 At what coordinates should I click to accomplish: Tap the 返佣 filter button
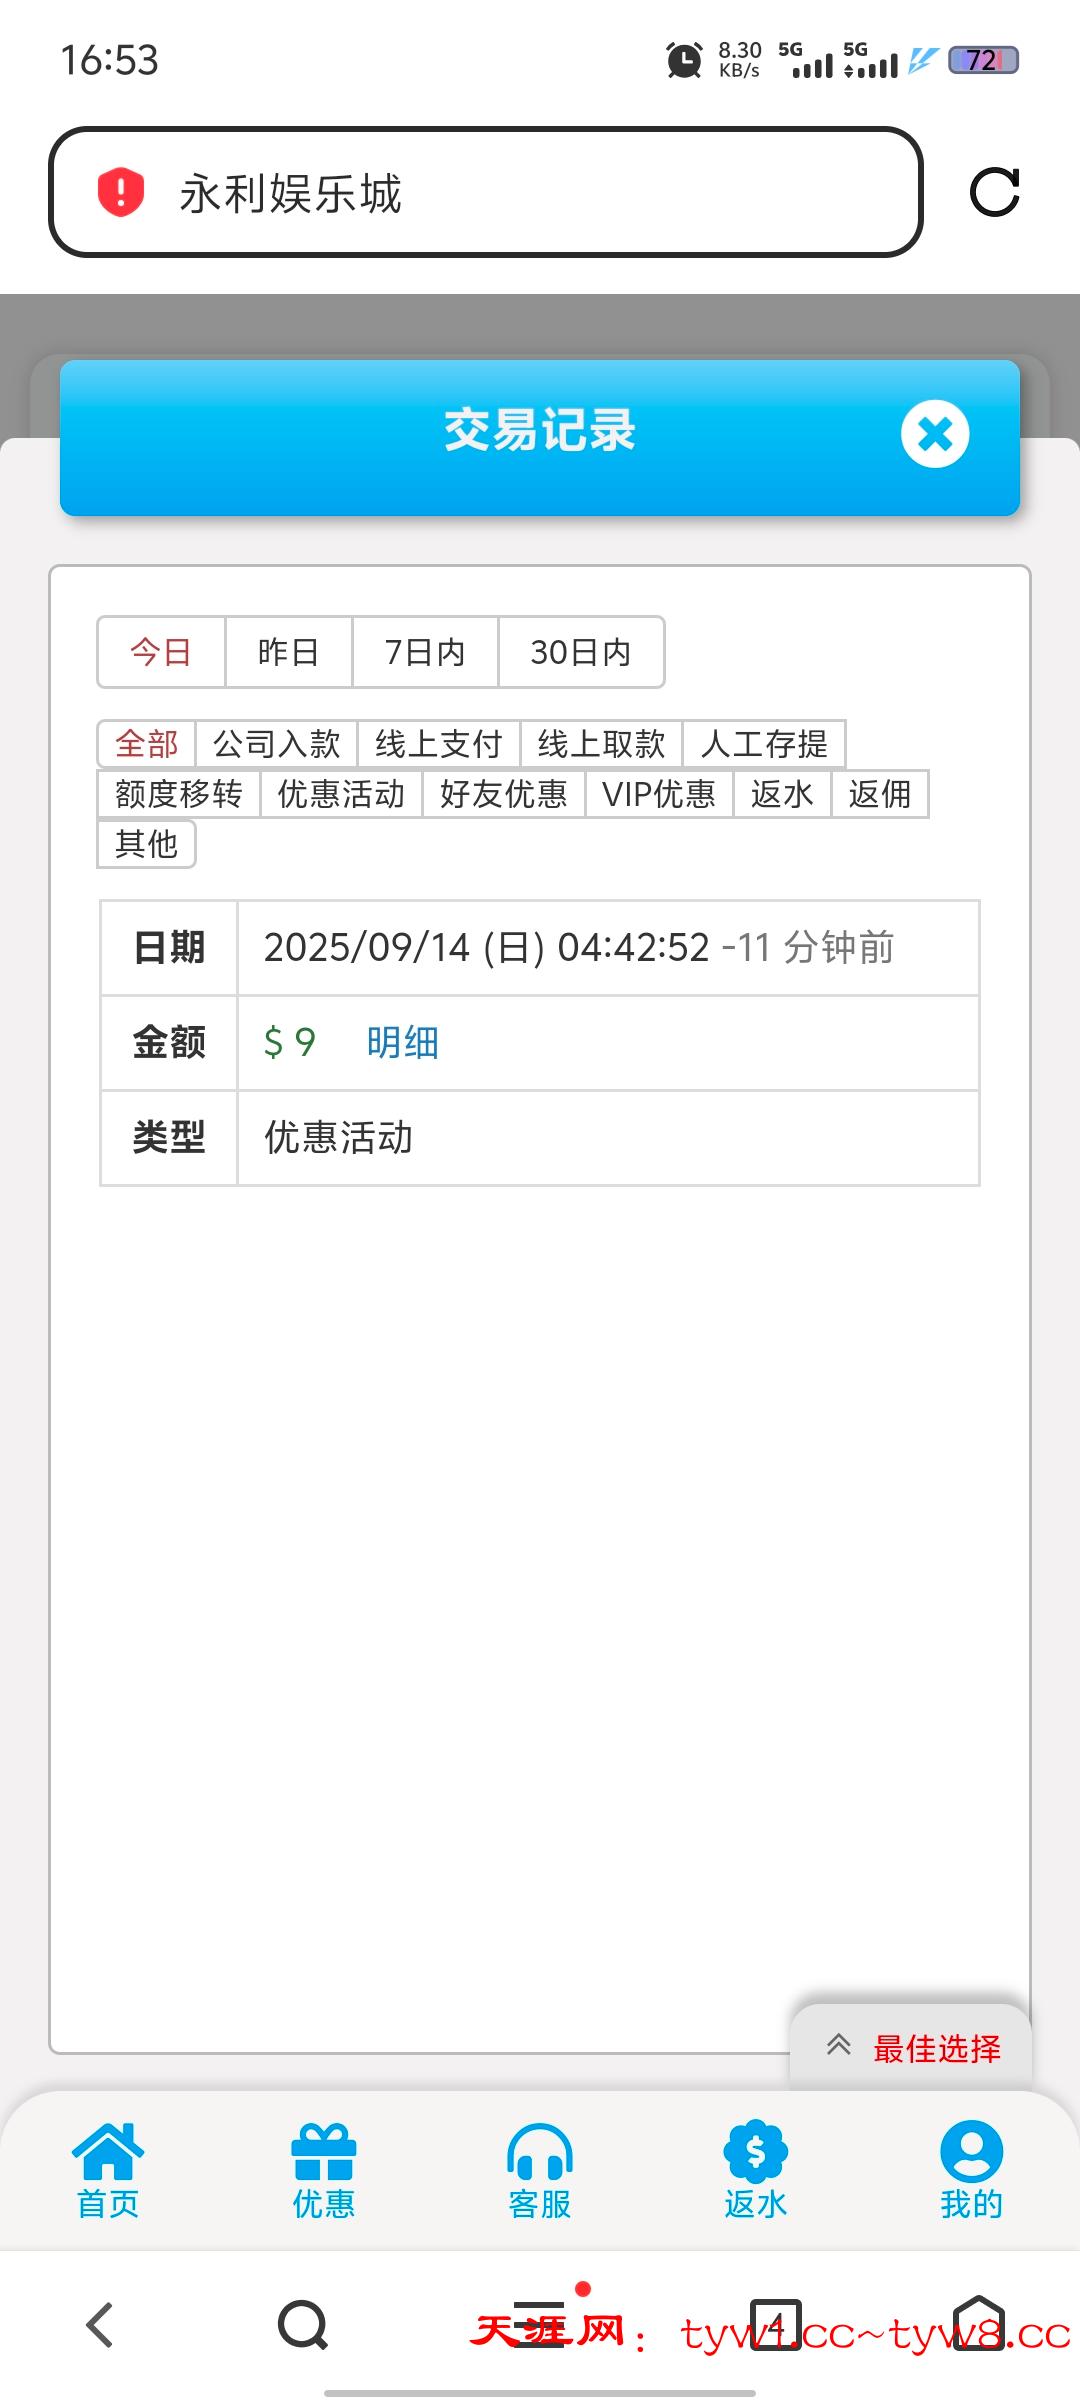(x=880, y=794)
